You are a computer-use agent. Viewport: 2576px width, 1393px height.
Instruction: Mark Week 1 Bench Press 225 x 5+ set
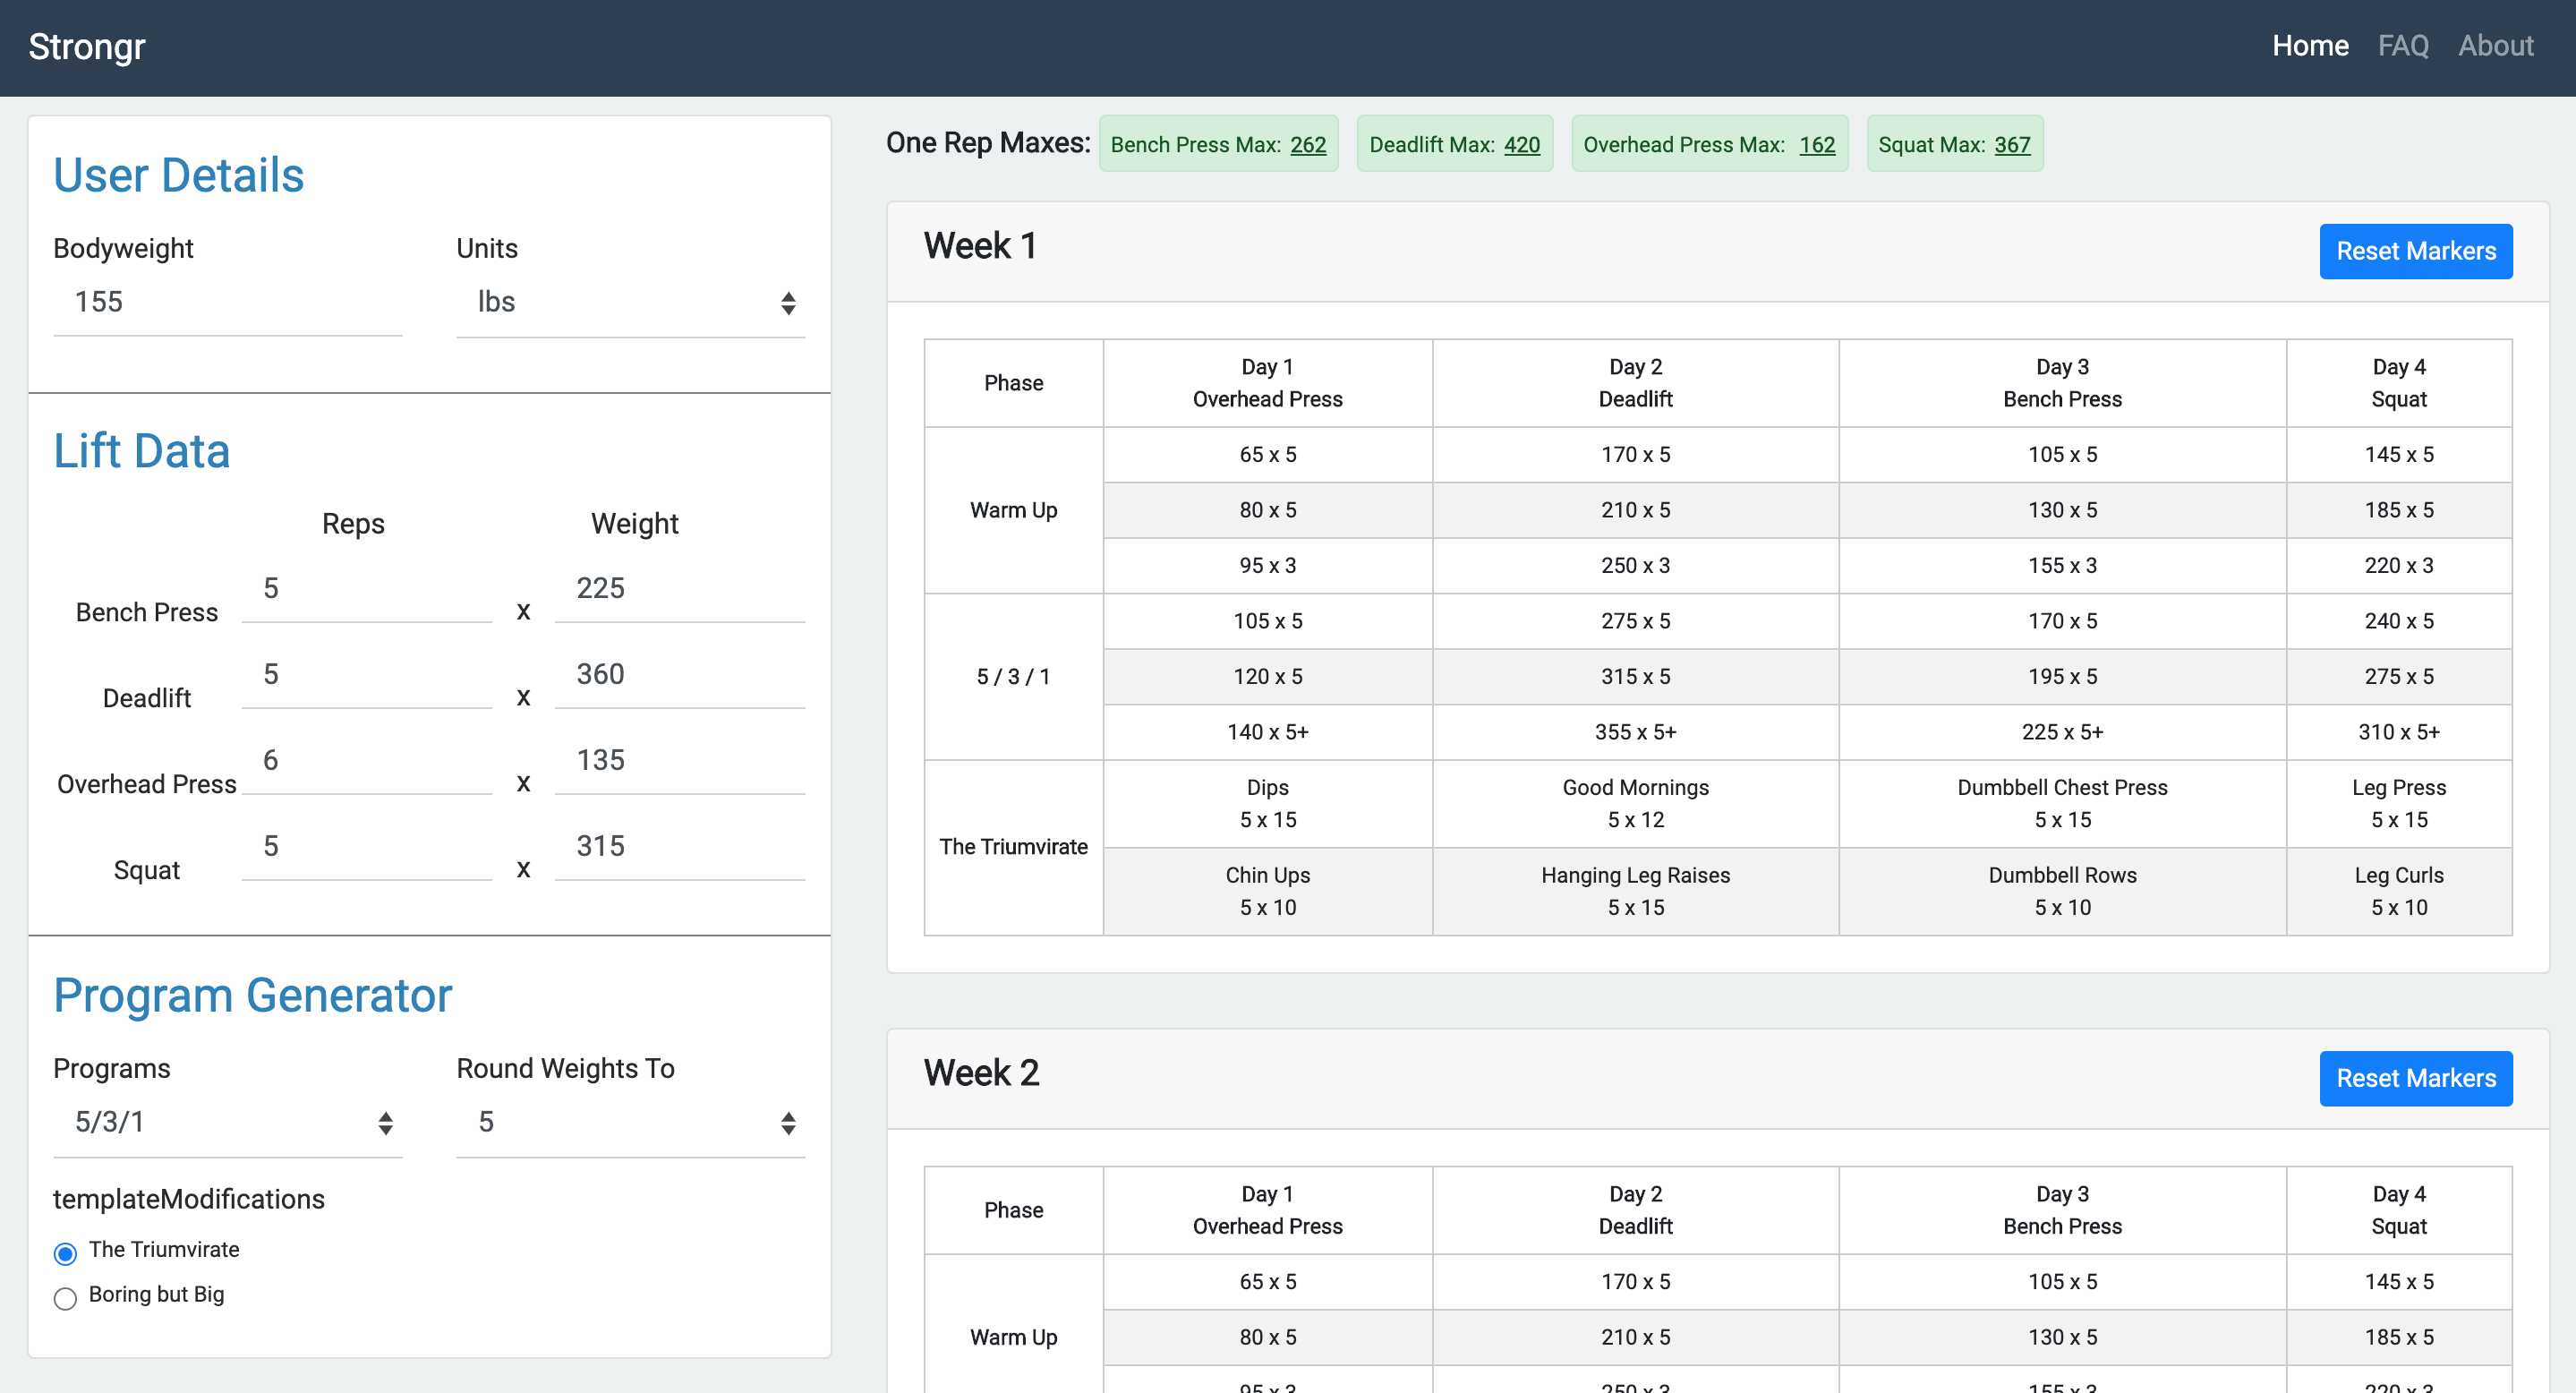tap(2062, 732)
